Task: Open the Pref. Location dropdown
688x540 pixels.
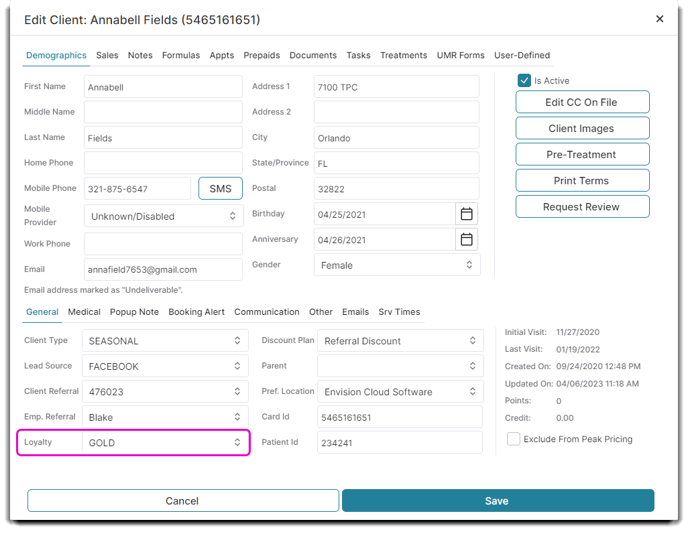Action: pos(400,392)
